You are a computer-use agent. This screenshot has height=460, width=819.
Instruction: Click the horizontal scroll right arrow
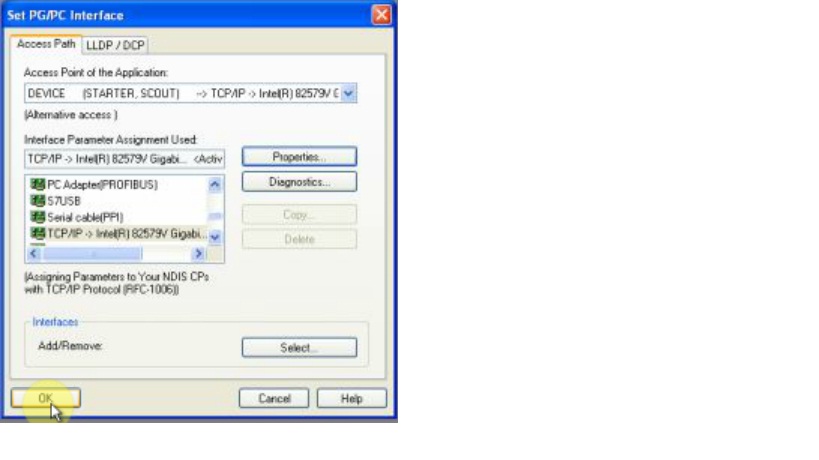coord(198,254)
